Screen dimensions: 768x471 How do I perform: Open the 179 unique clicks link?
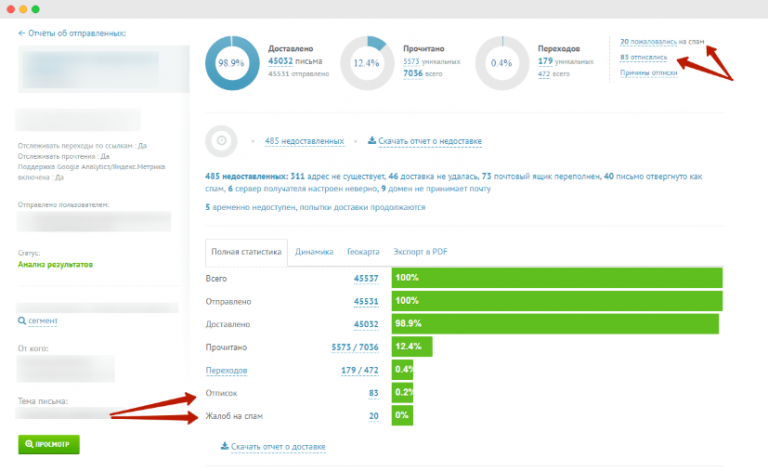pos(545,61)
